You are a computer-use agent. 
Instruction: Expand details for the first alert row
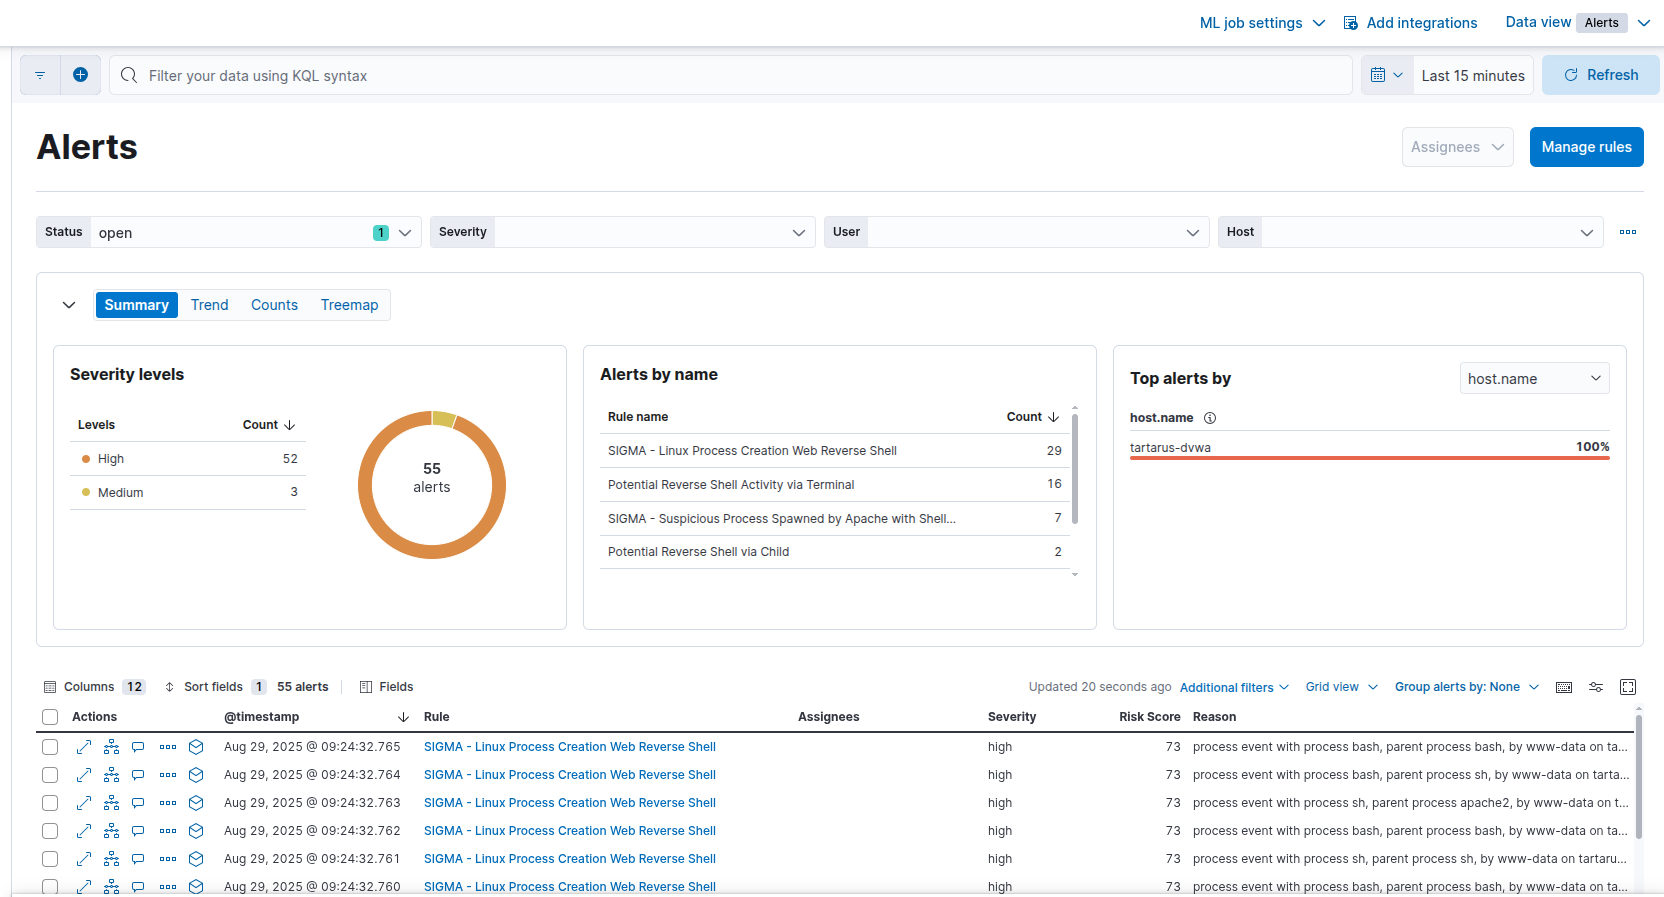click(x=84, y=747)
